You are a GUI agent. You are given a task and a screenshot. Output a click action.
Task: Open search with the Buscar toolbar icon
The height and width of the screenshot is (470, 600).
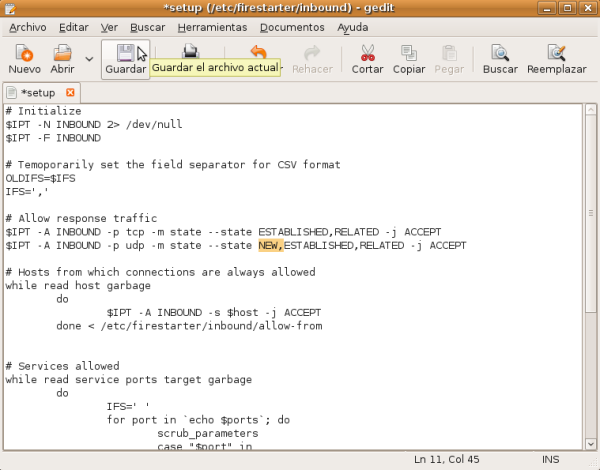click(500, 53)
